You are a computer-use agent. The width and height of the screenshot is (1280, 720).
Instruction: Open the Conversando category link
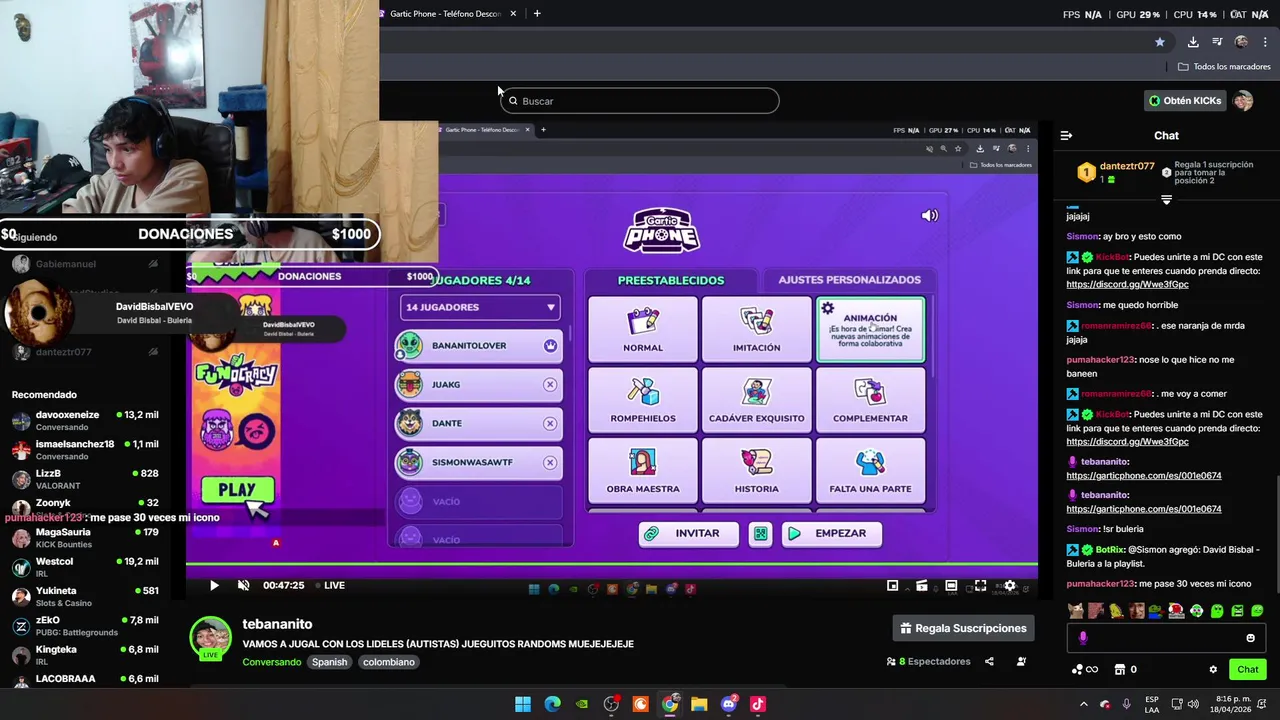271,662
